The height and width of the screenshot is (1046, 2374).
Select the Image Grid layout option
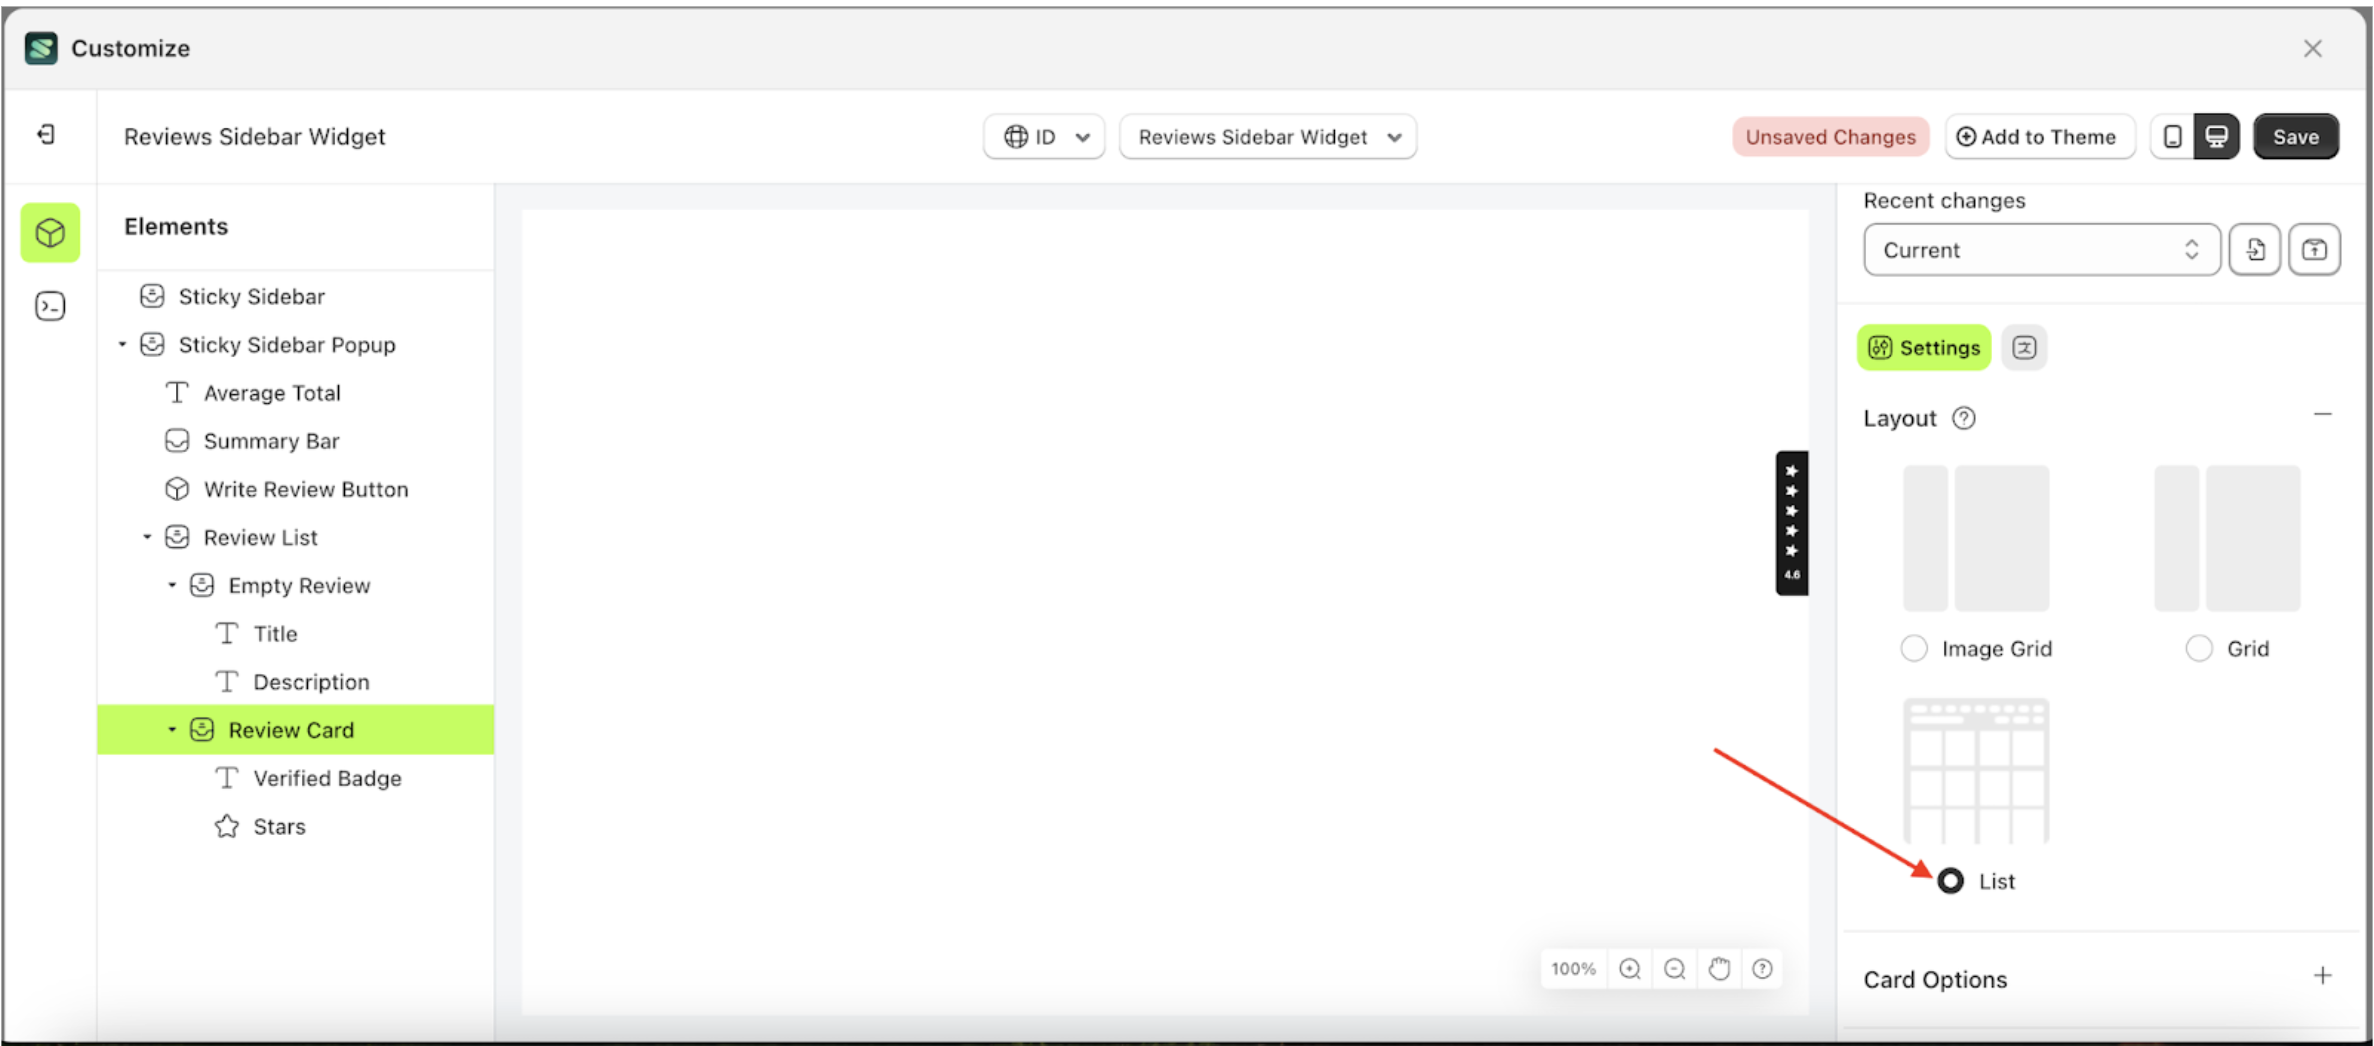point(1913,648)
